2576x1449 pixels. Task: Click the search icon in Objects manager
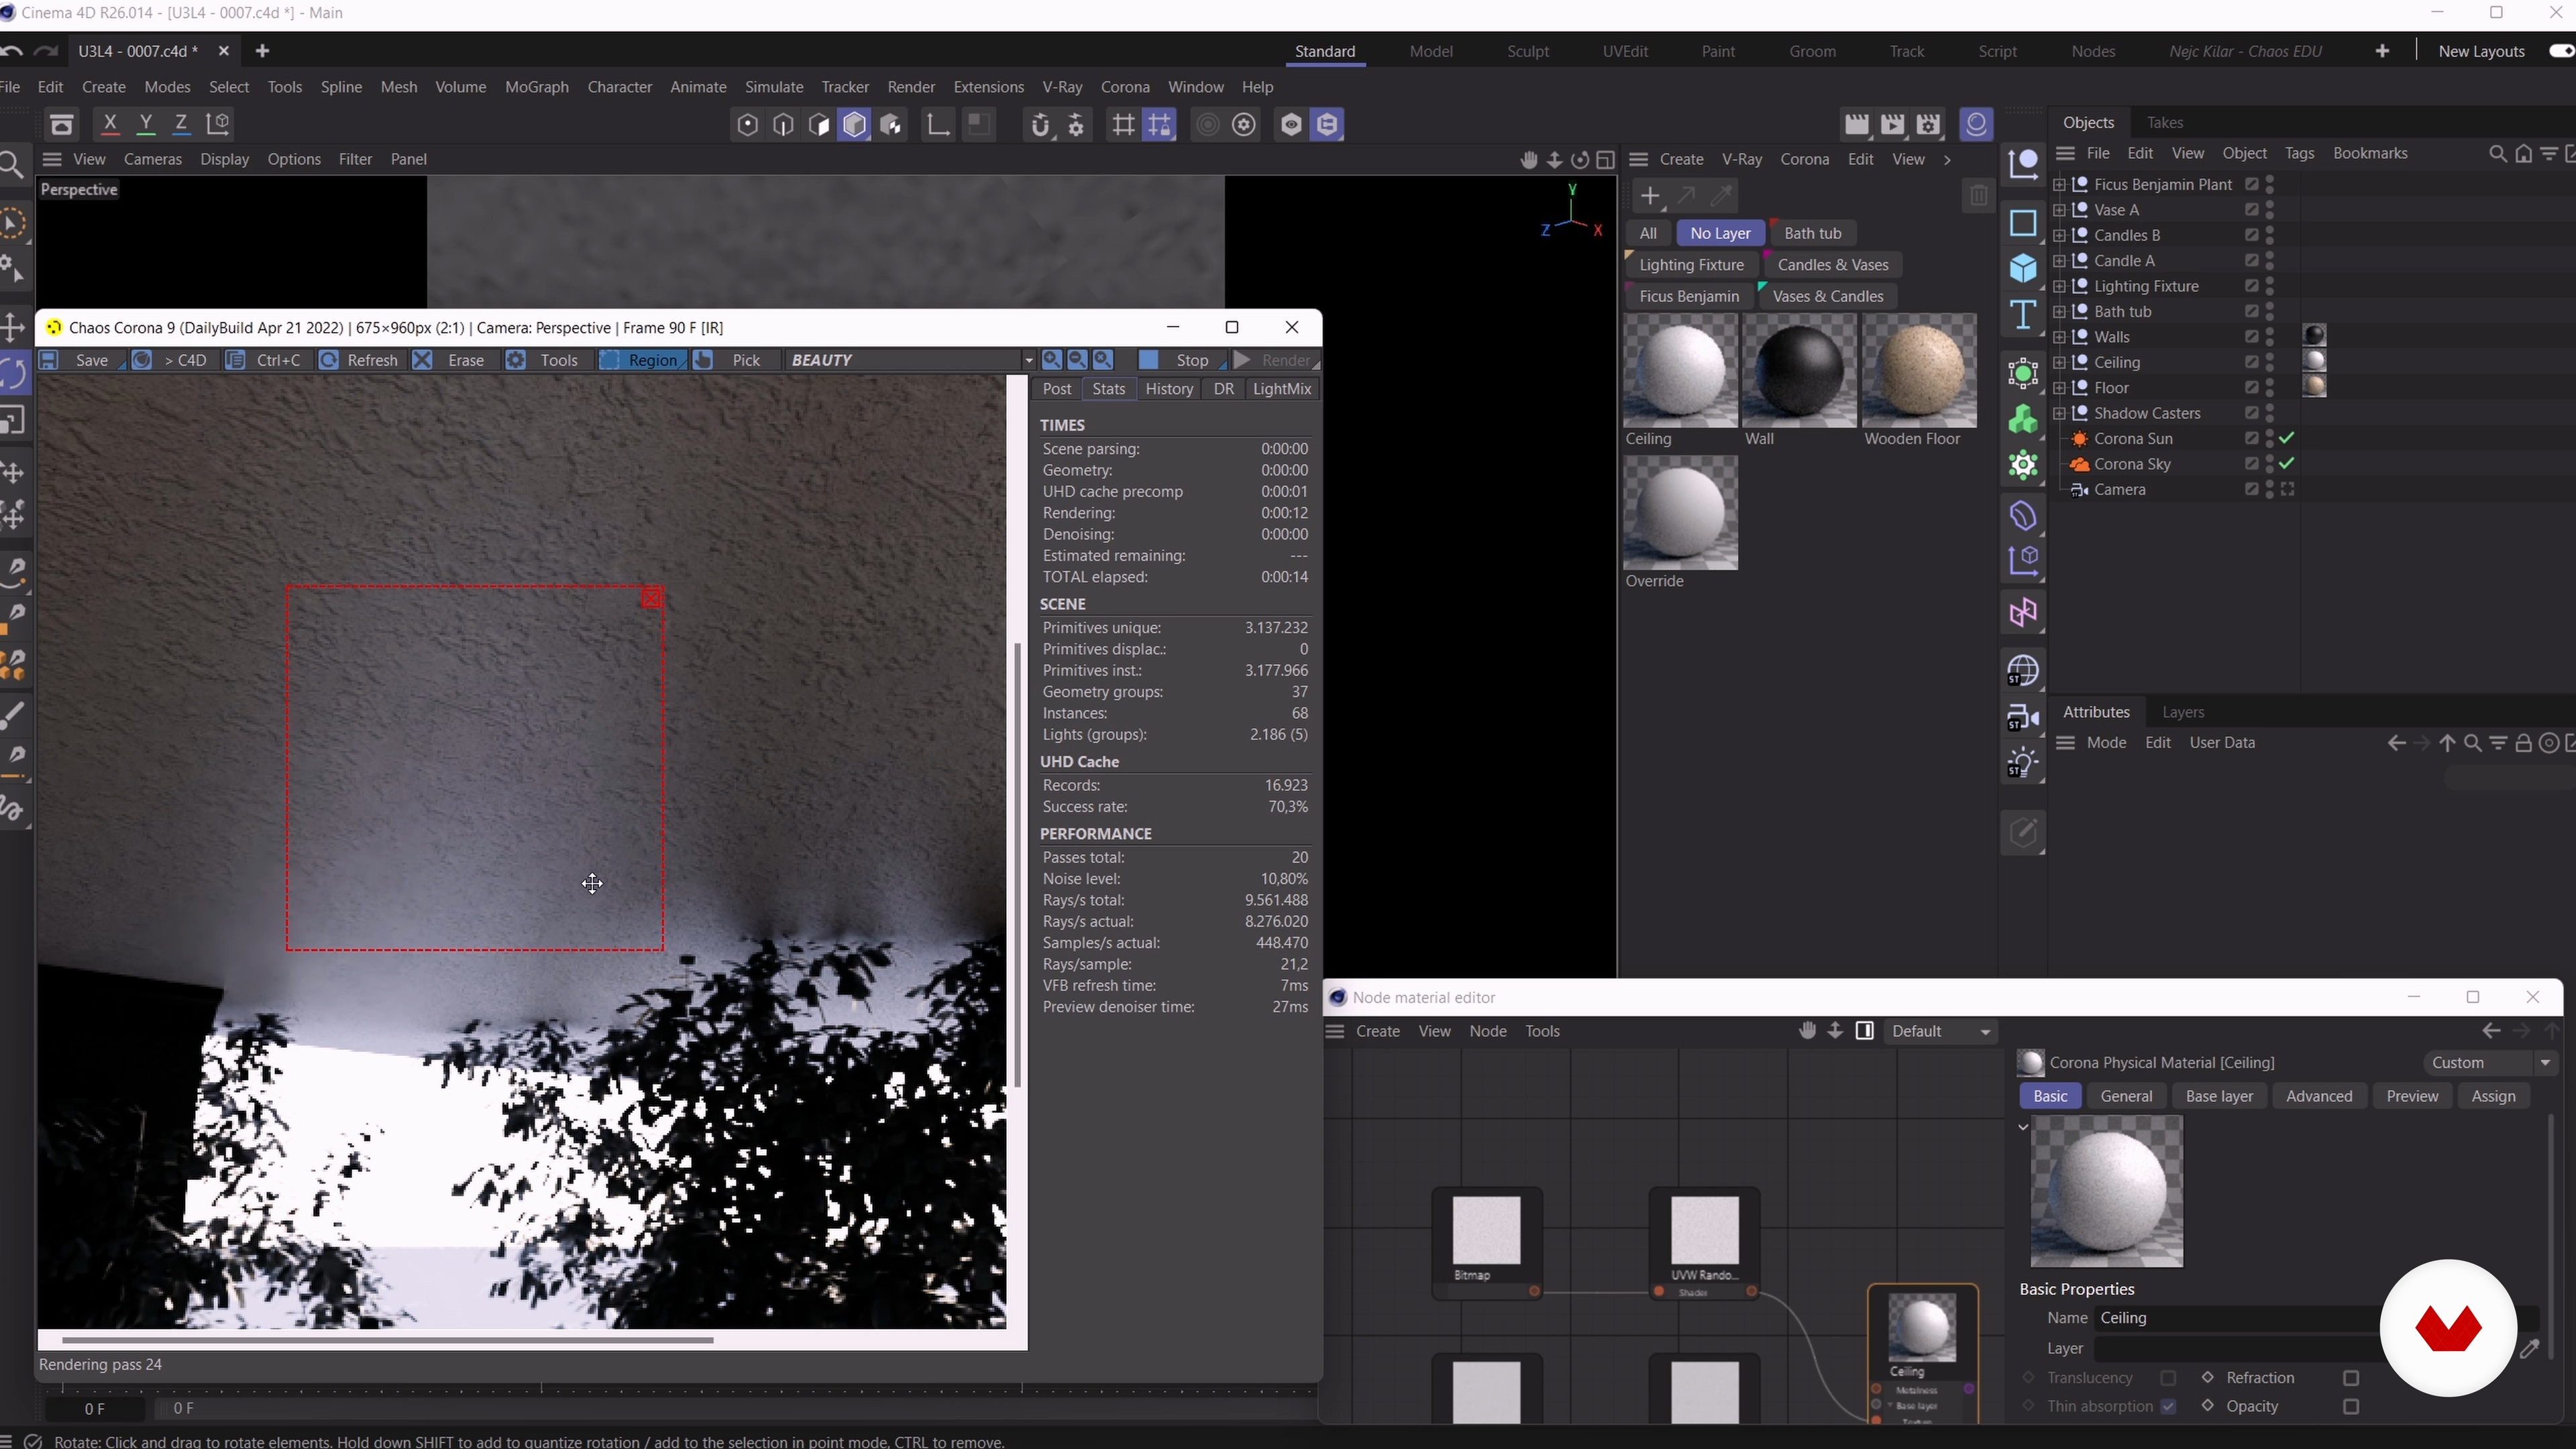tap(2498, 154)
